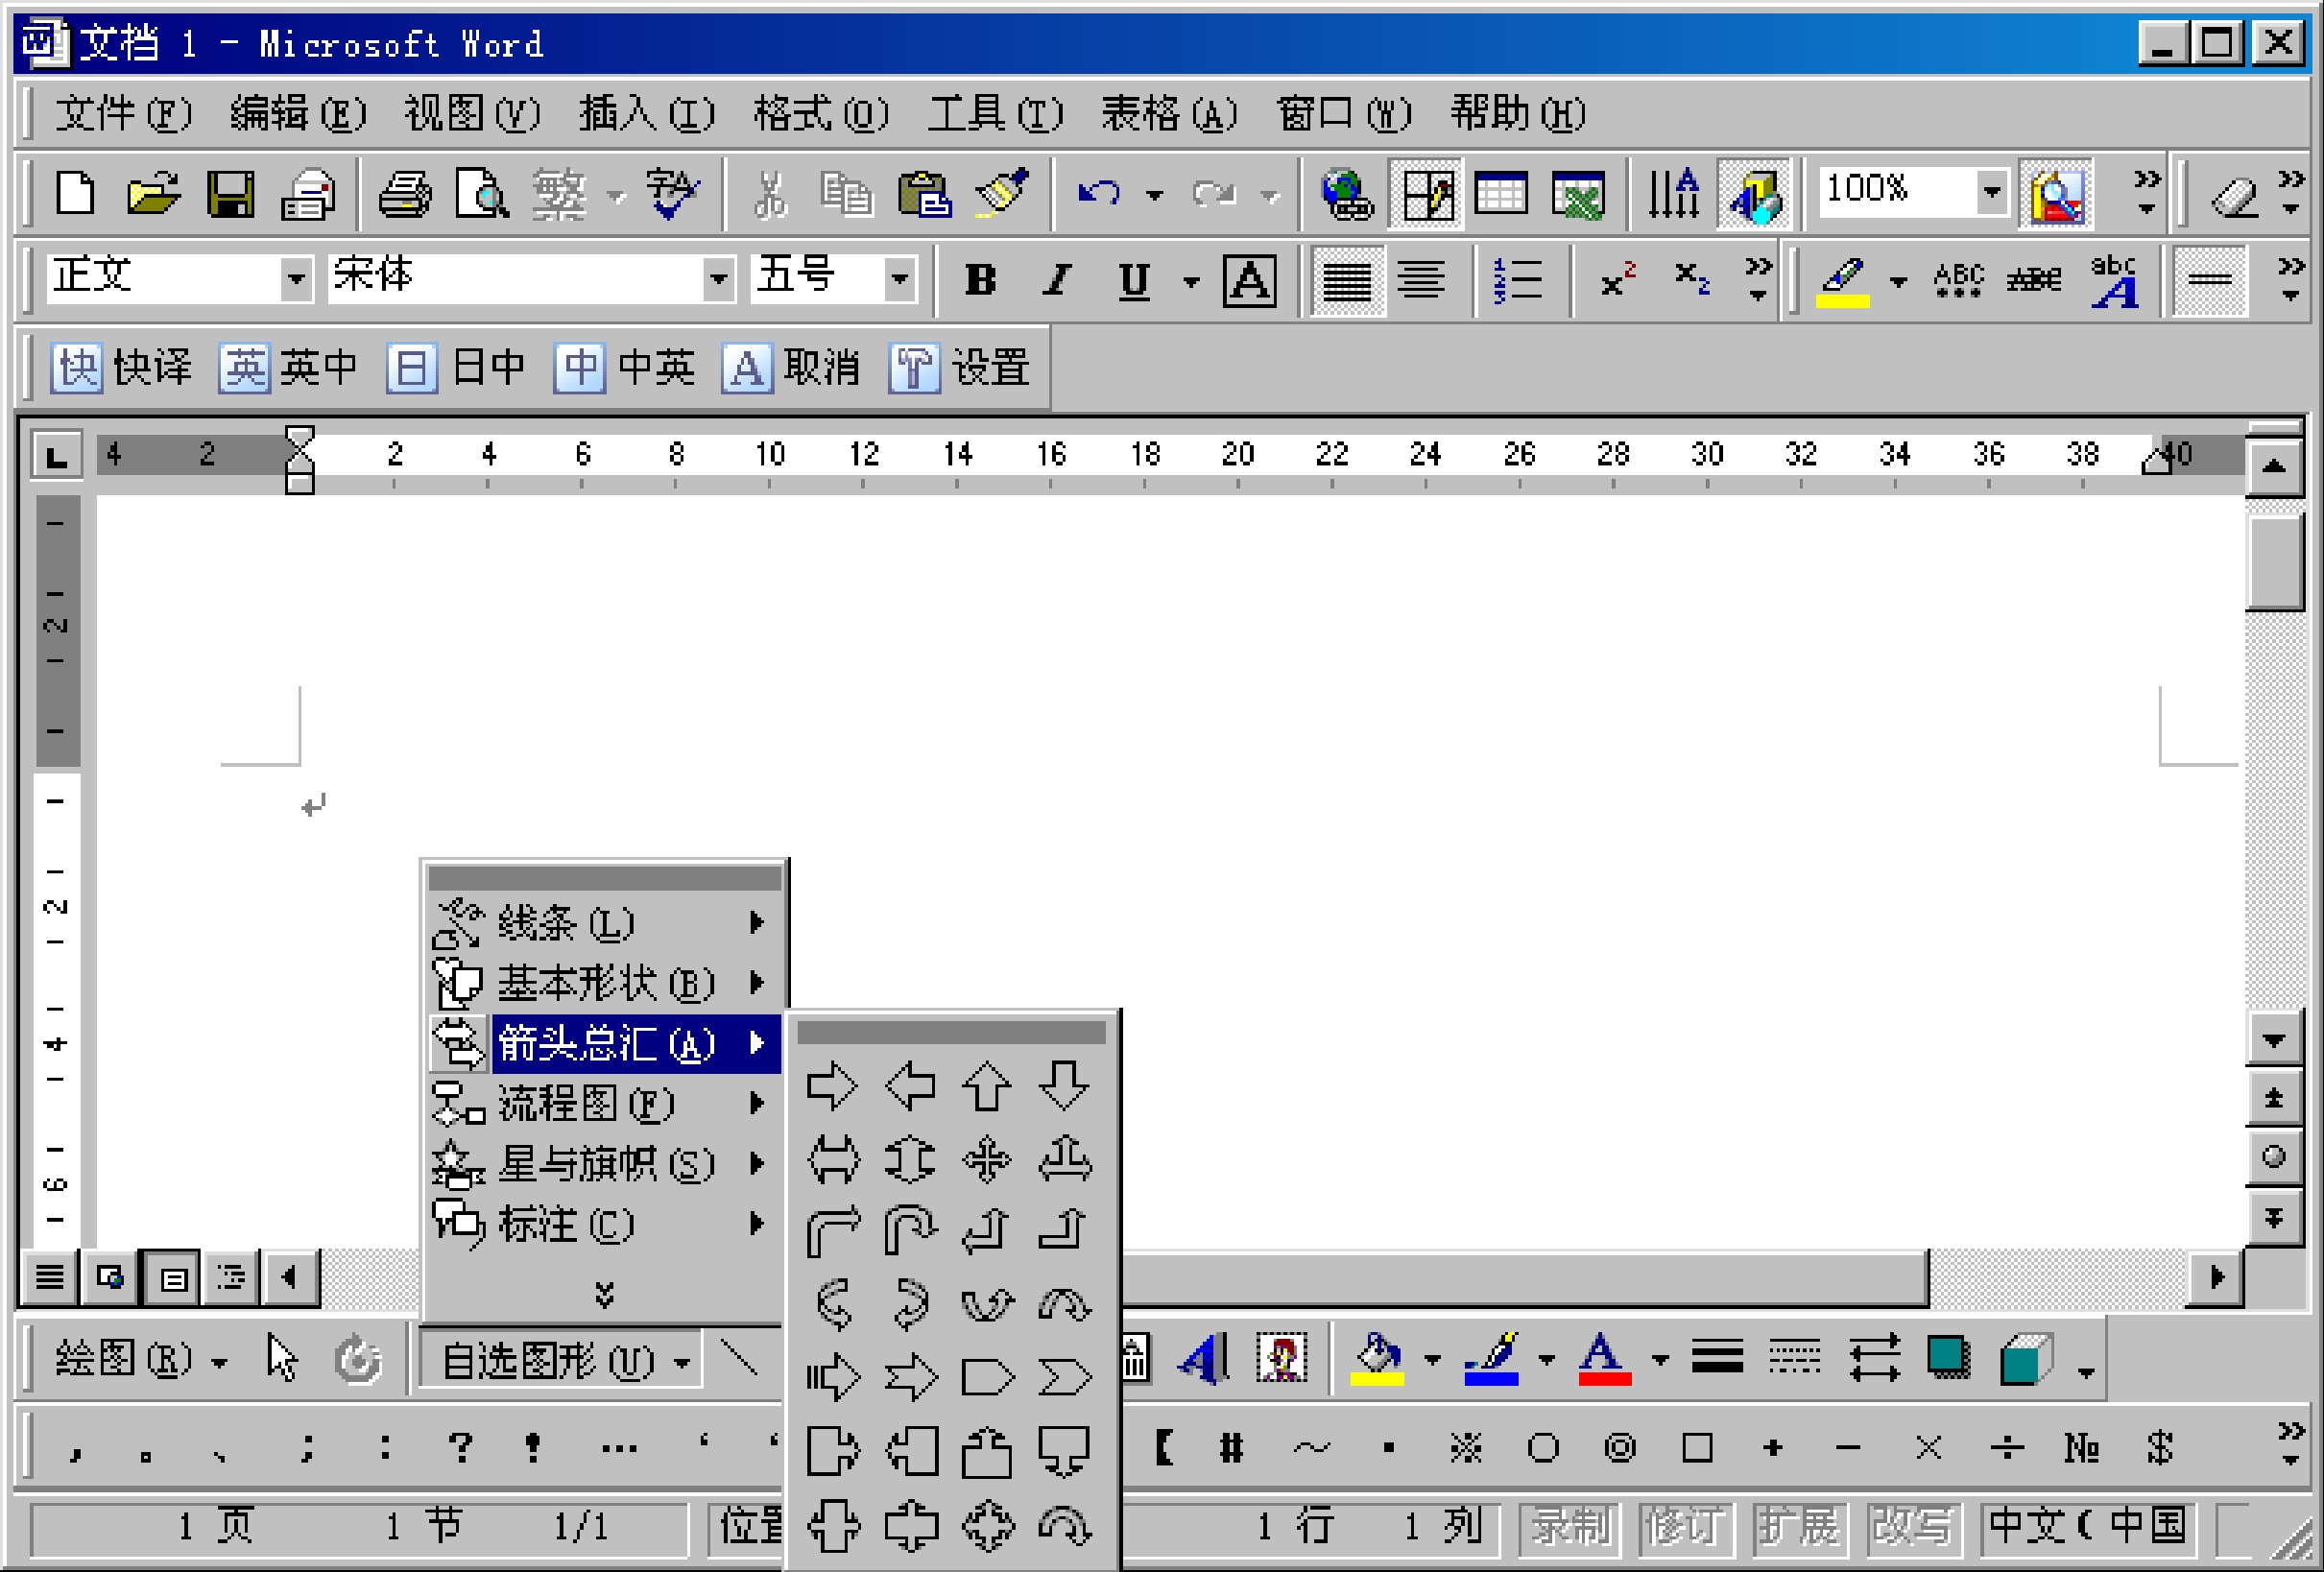The height and width of the screenshot is (1572, 2324).
Task: Open highlight color dropdown arrow
Action: click(1898, 281)
